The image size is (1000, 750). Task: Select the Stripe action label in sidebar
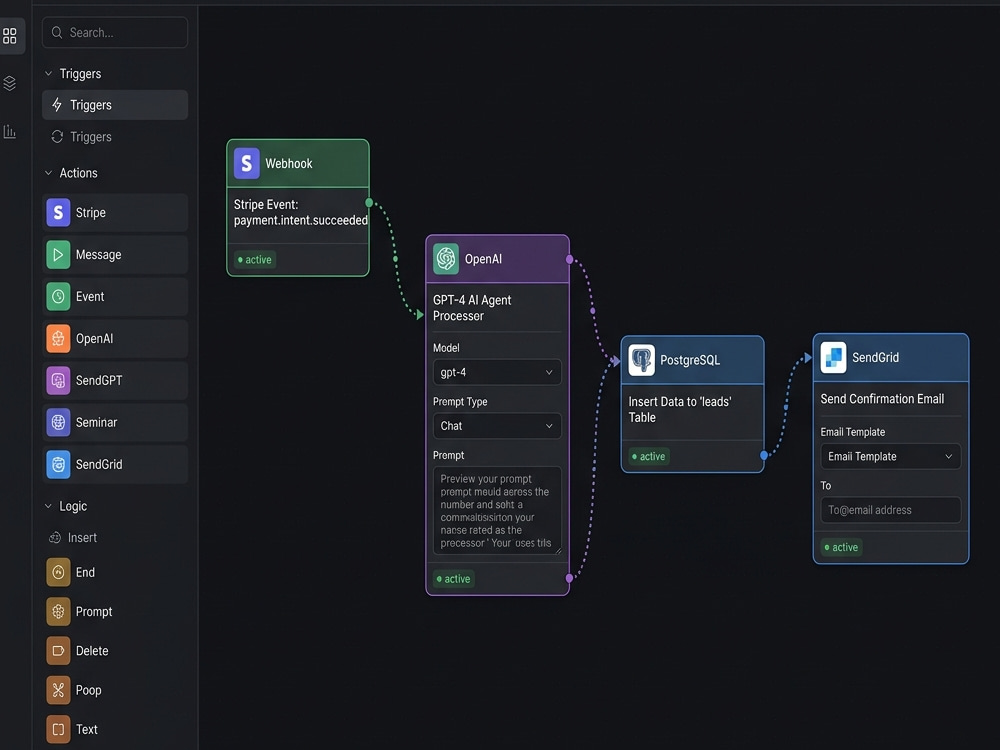91,212
